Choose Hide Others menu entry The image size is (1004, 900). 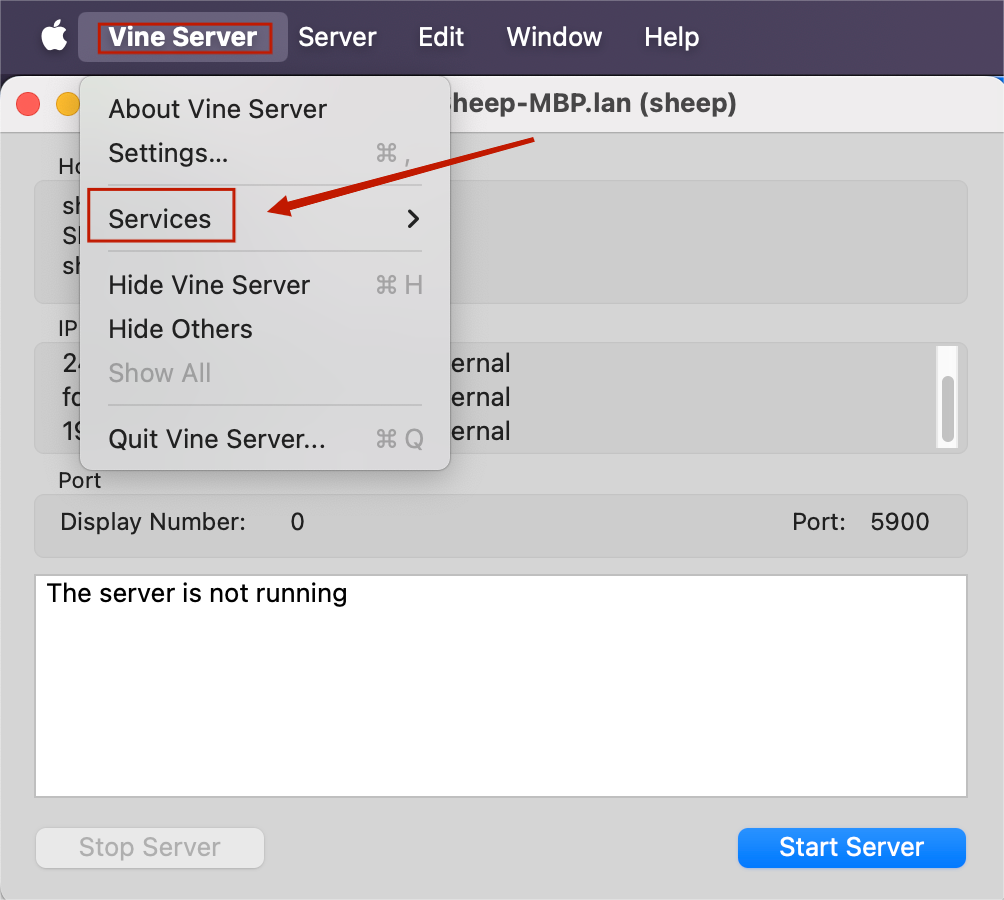[180, 329]
